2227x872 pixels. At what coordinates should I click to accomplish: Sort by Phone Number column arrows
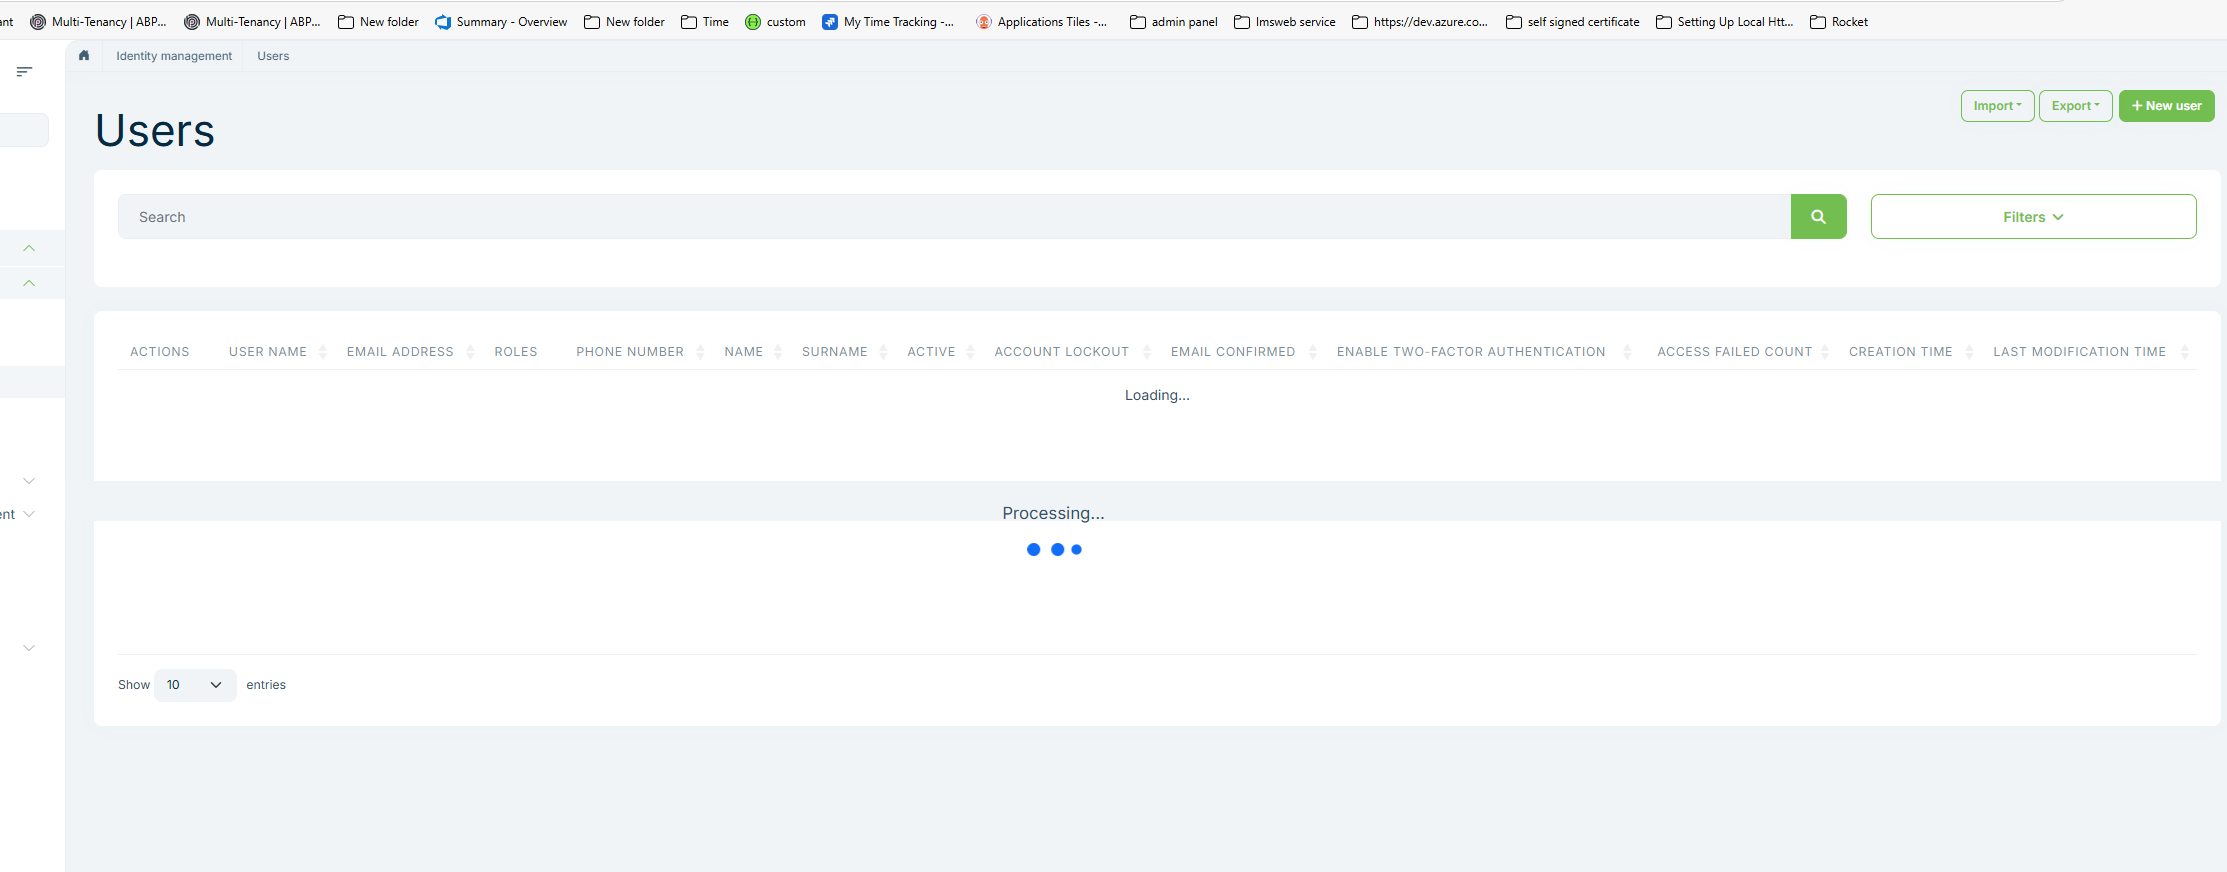tap(700, 352)
